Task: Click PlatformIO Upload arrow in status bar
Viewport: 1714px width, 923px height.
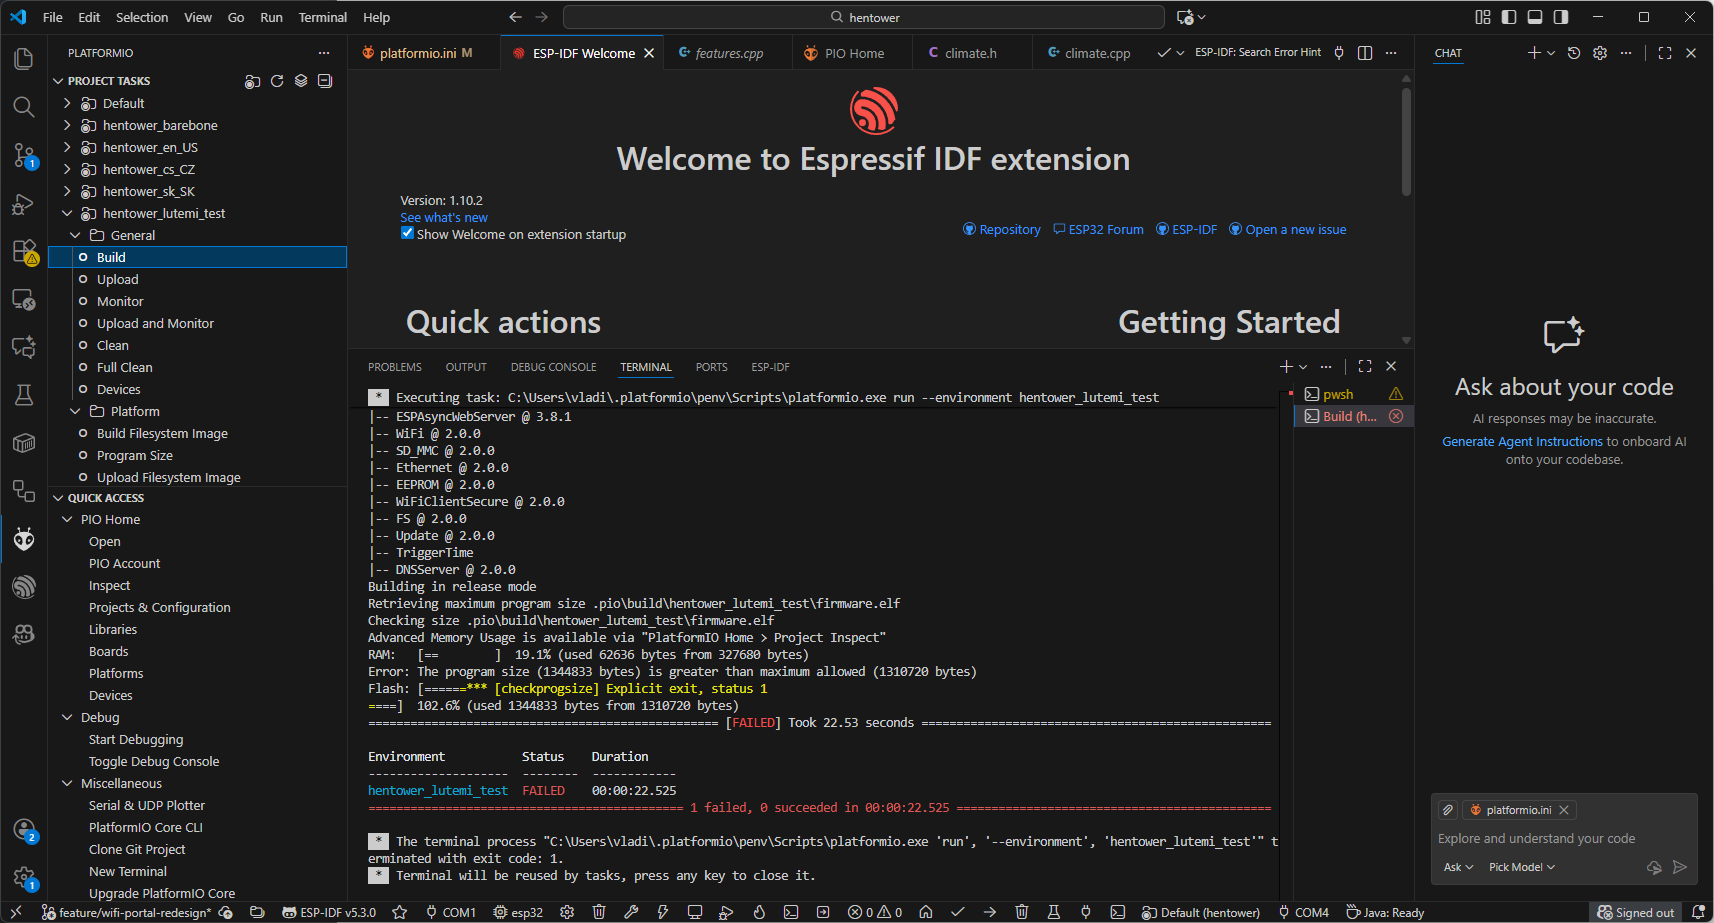Action: [990, 912]
